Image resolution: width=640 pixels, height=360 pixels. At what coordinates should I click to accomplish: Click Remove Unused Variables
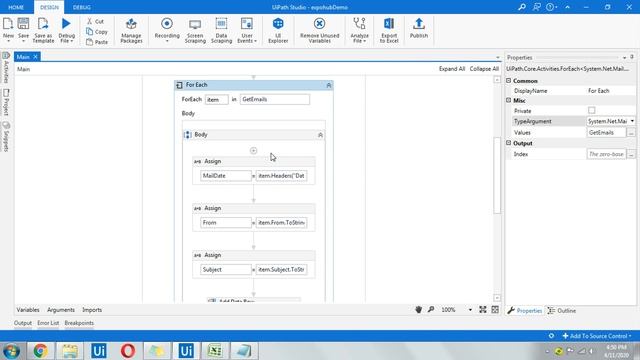point(320,30)
